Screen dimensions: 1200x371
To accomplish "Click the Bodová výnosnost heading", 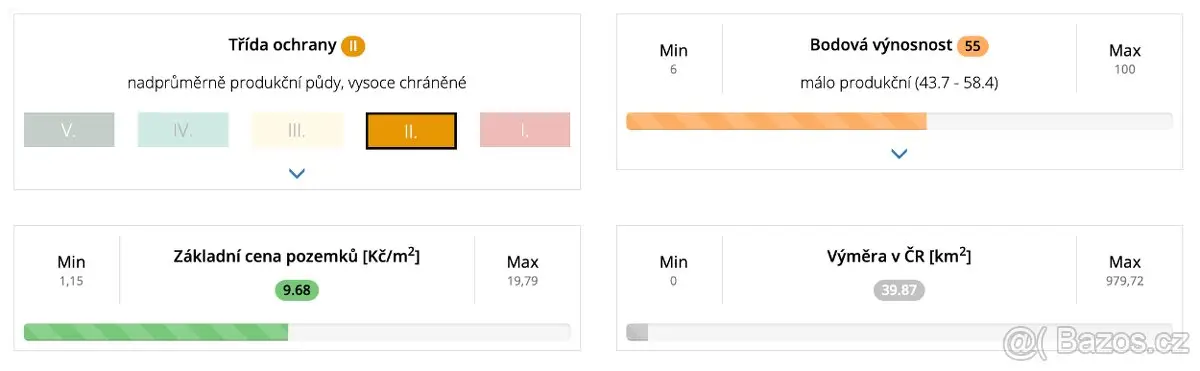I will tap(879, 46).
